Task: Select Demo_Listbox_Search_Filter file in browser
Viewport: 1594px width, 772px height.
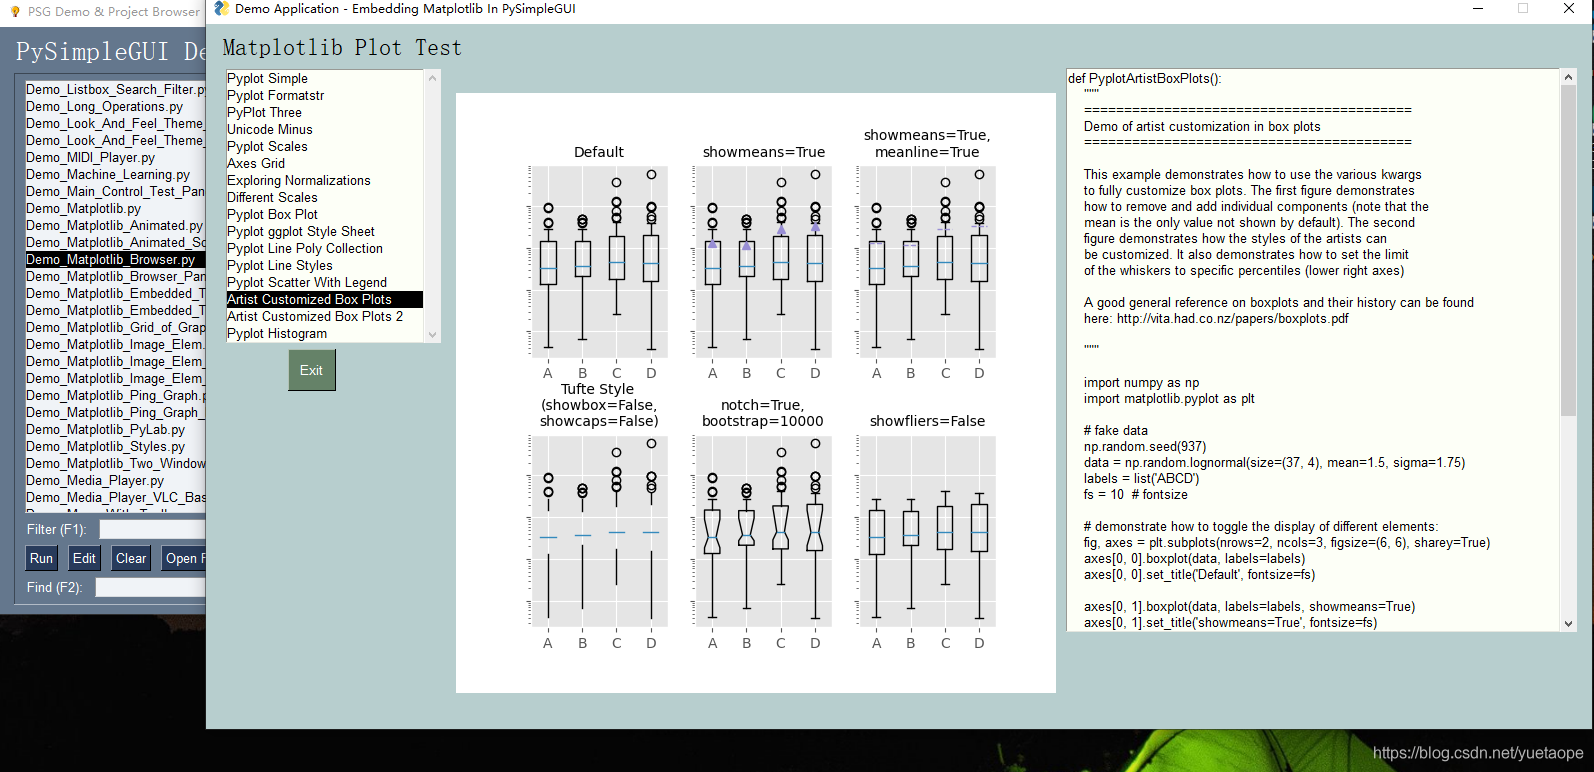Action: [x=115, y=89]
